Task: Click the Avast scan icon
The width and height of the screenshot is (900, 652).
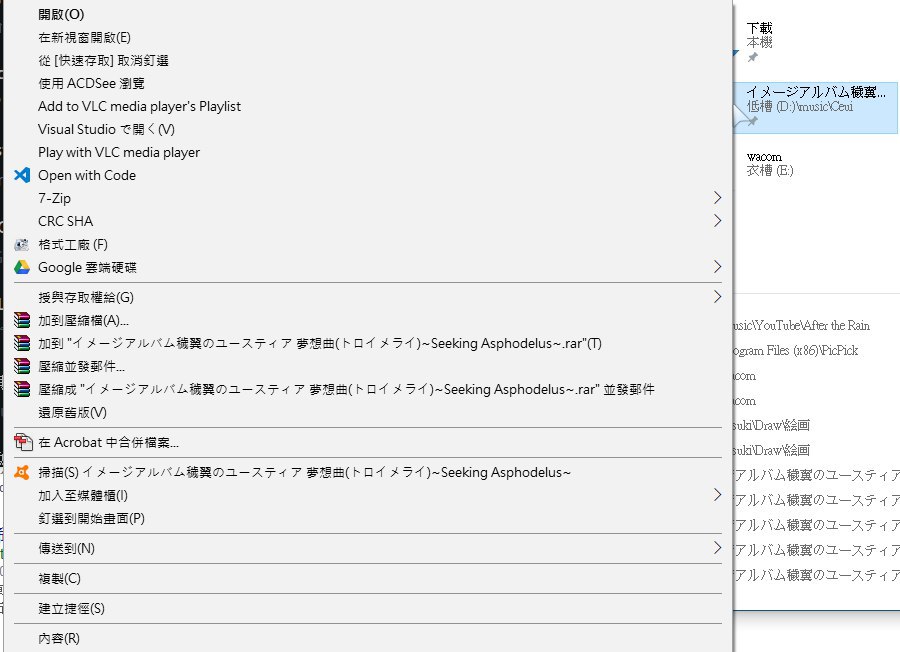Action: 22,472
